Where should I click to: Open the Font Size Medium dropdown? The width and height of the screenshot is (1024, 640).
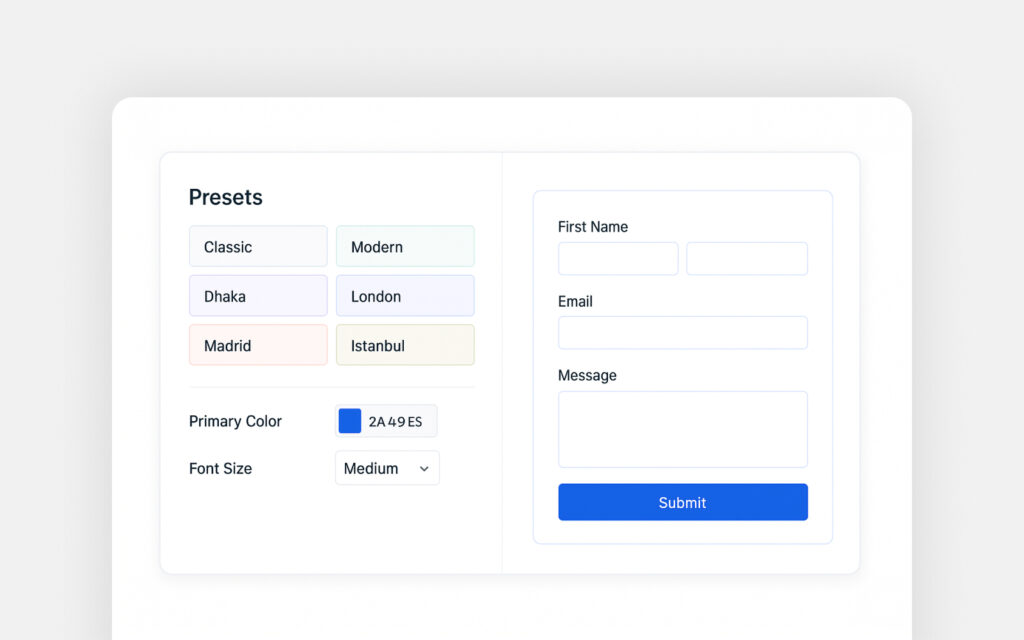(387, 468)
